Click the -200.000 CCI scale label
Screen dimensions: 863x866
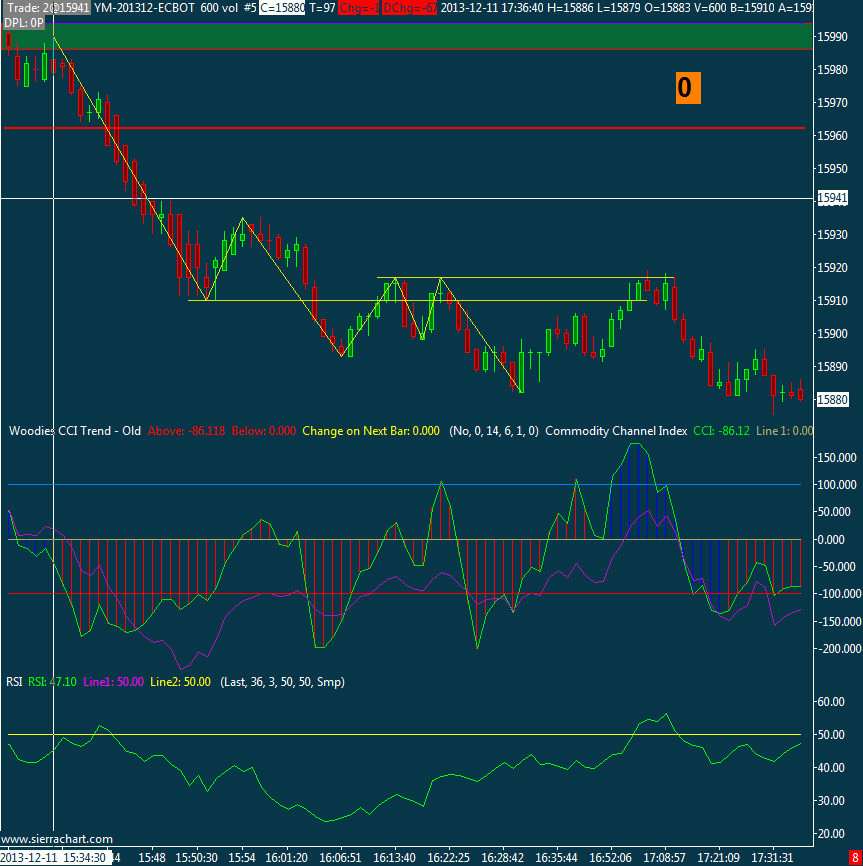click(x=837, y=648)
